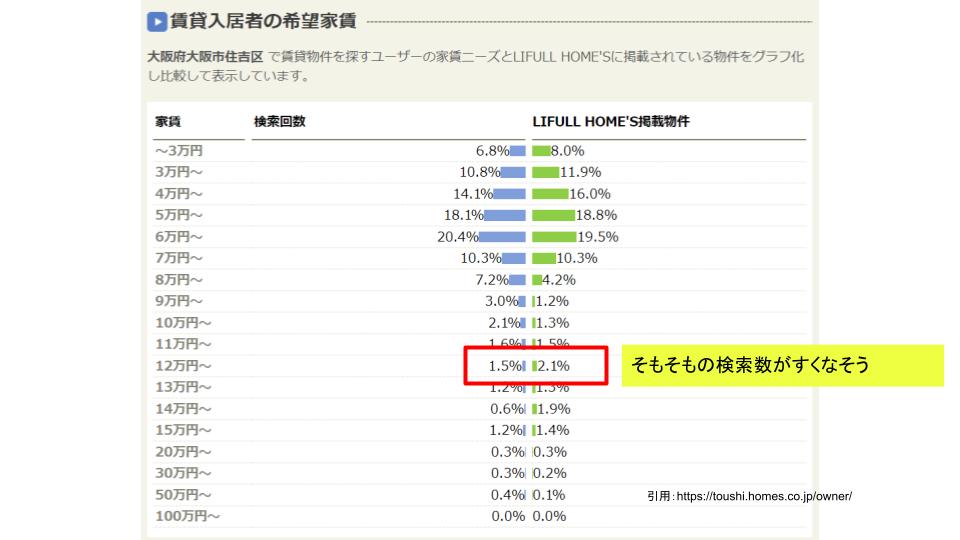The width and height of the screenshot is (960, 540).
Task: Click the green bar in the 5万円～ row
Action: (553, 215)
